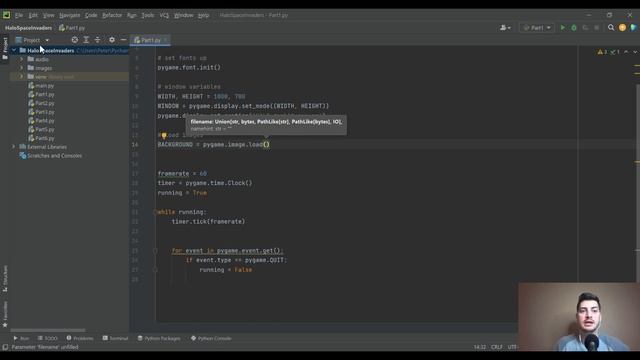640x360 pixels.
Task: Open the Navigate menu
Action: coord(70,15)
